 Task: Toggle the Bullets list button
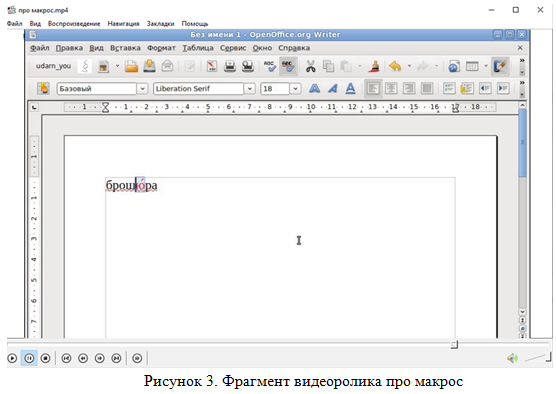467,88
